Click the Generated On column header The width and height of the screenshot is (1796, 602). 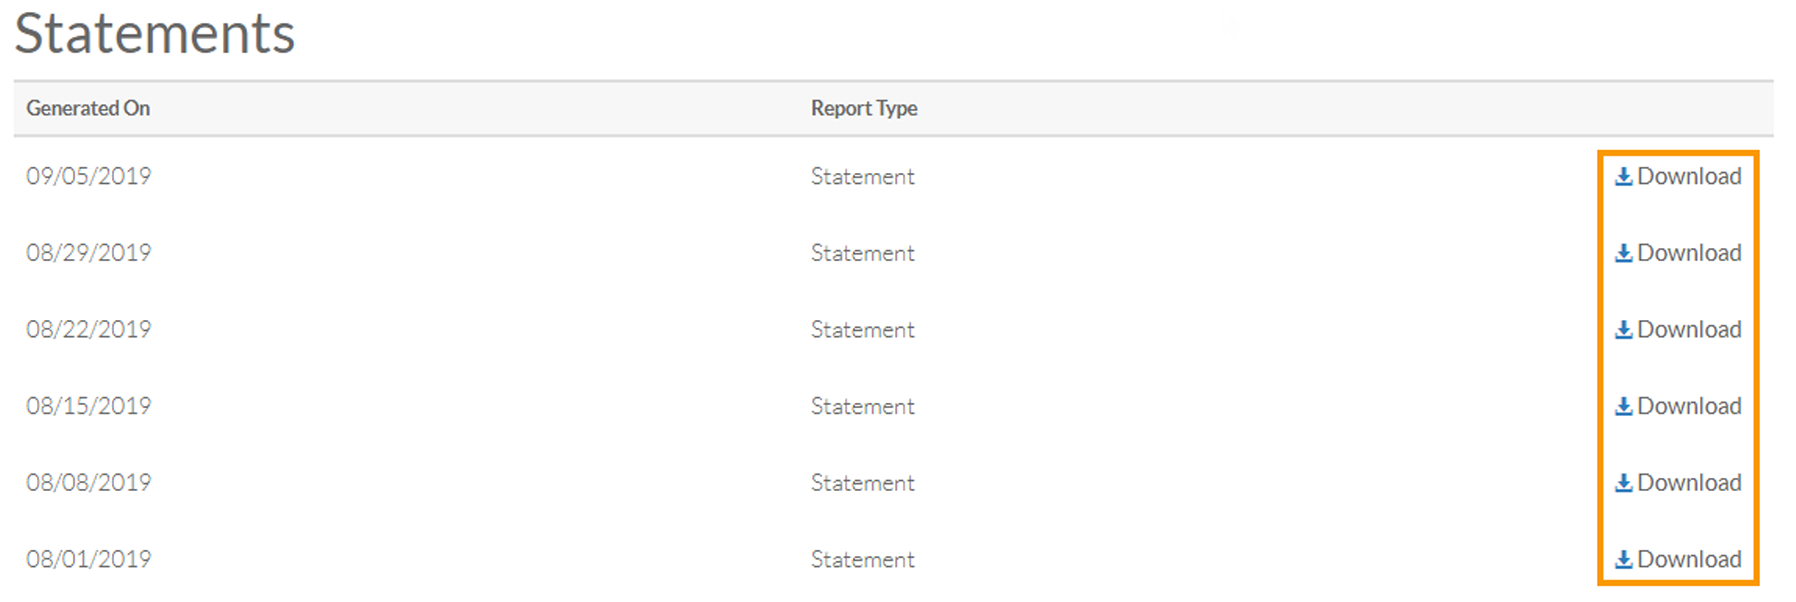(88, 108)
